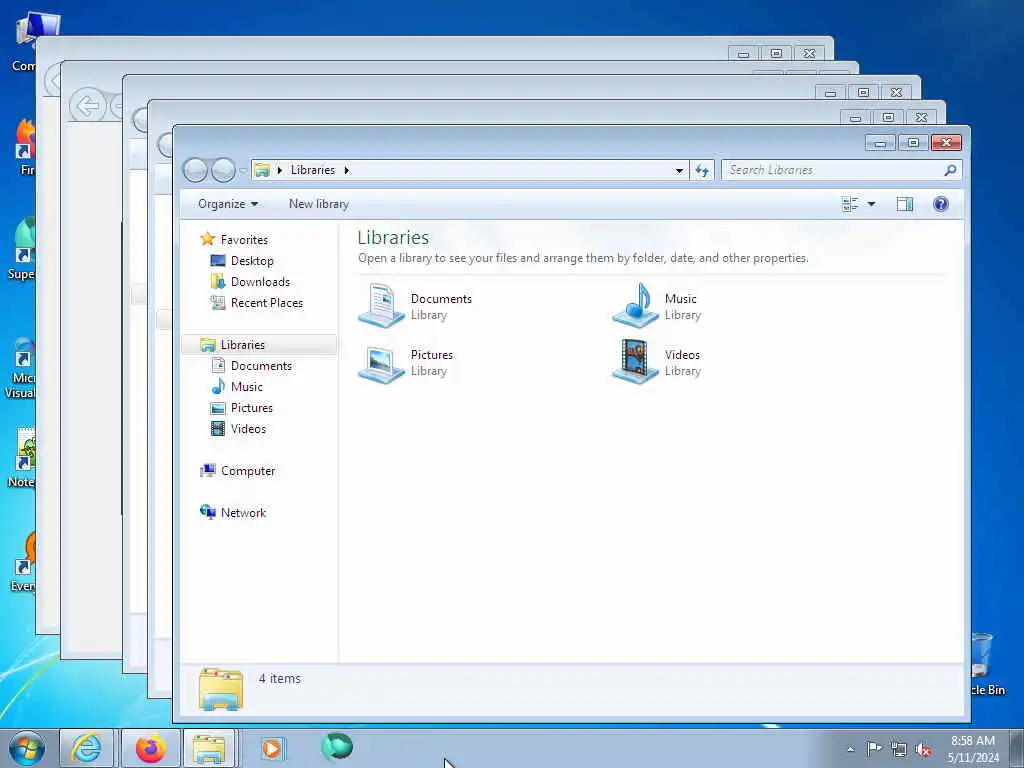The image size is (1024, 768).
Task: Click Windows Explorer taskbar button
Action: [x=209, y=748]
